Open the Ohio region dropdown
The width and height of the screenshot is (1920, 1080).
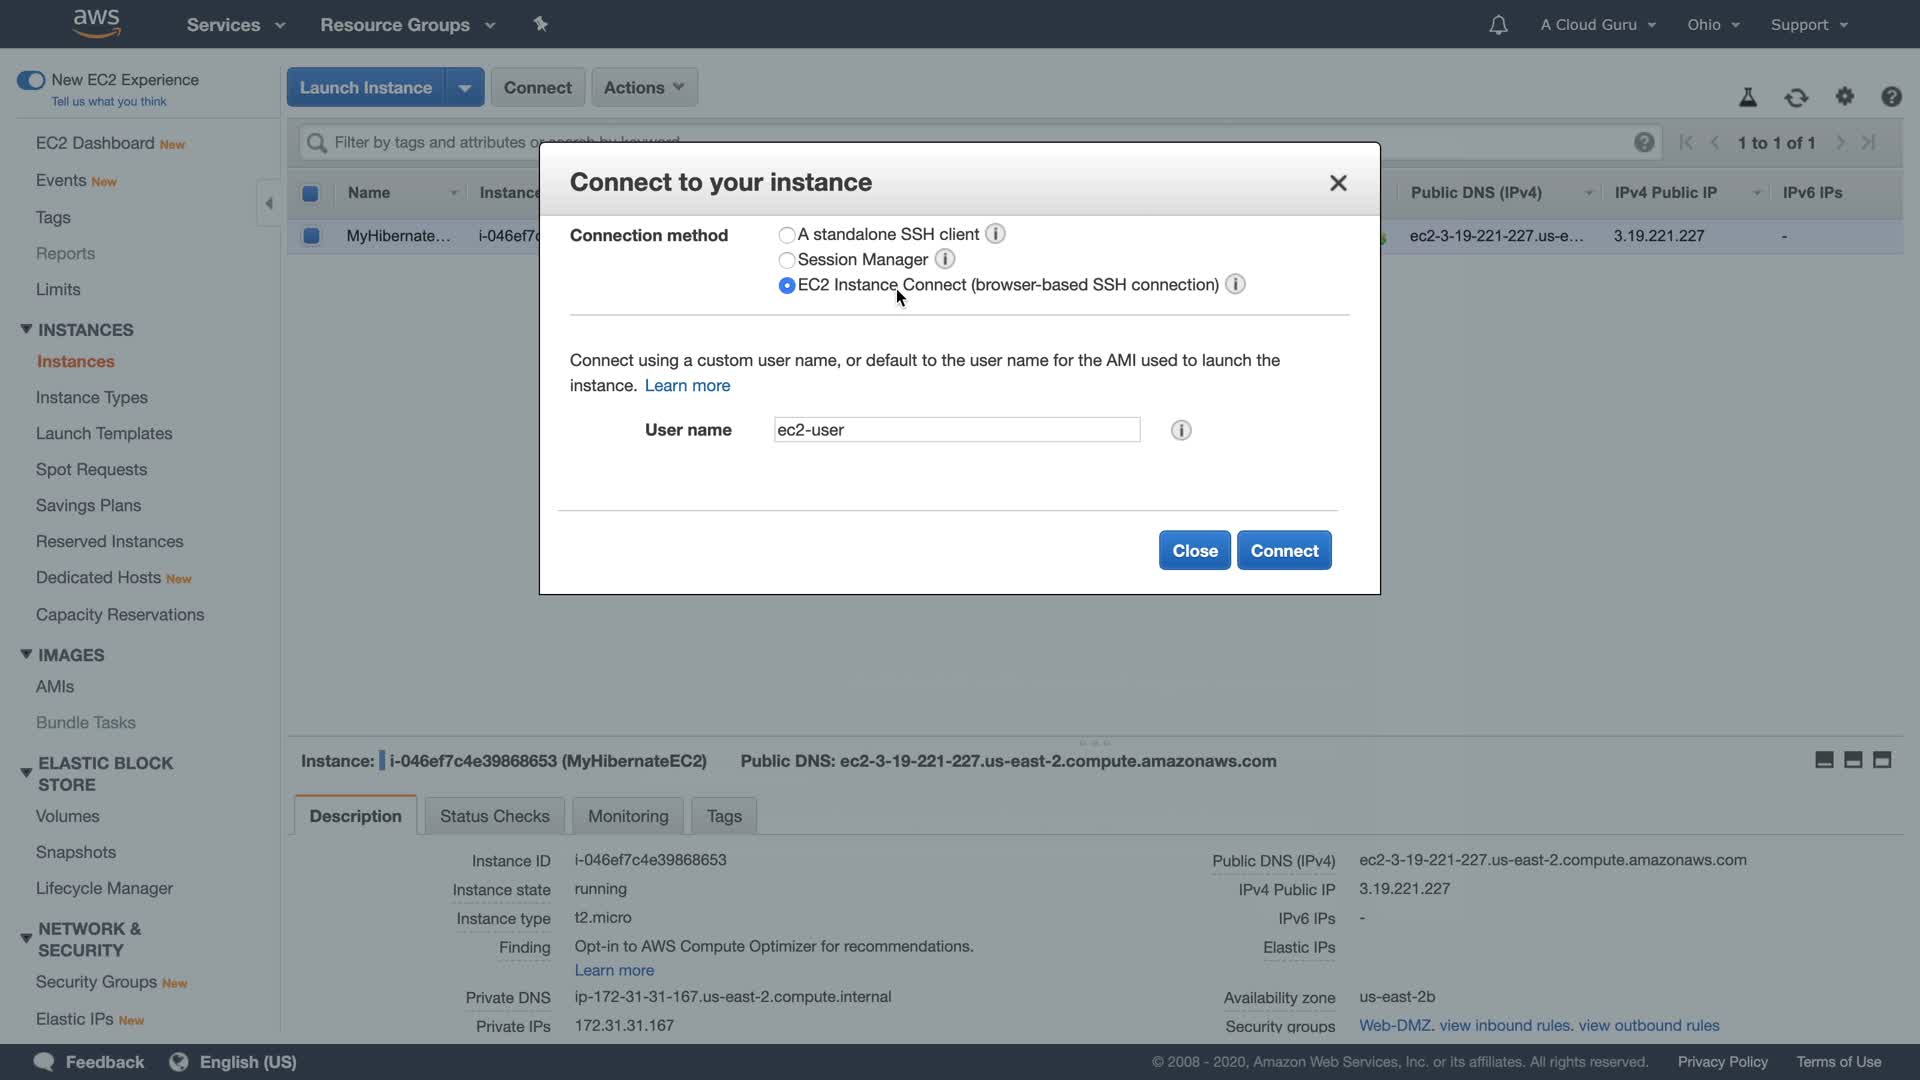(1712, 25)
